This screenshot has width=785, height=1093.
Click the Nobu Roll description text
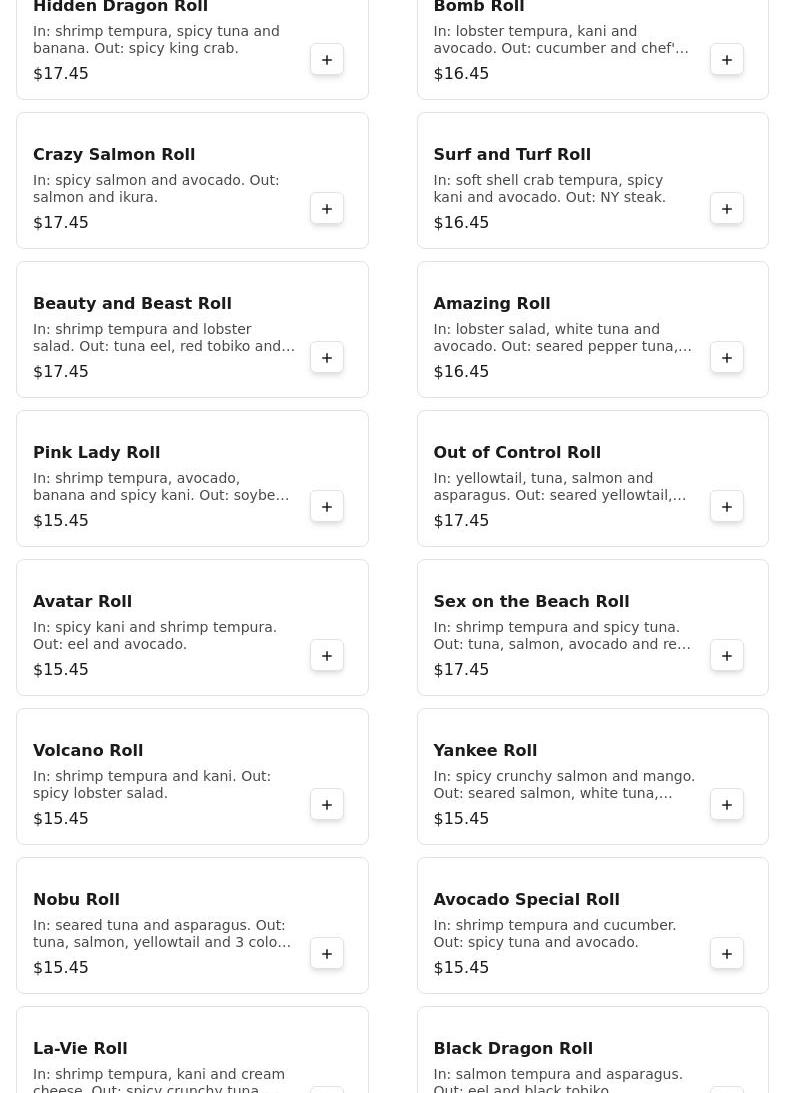tap(162, 934)
